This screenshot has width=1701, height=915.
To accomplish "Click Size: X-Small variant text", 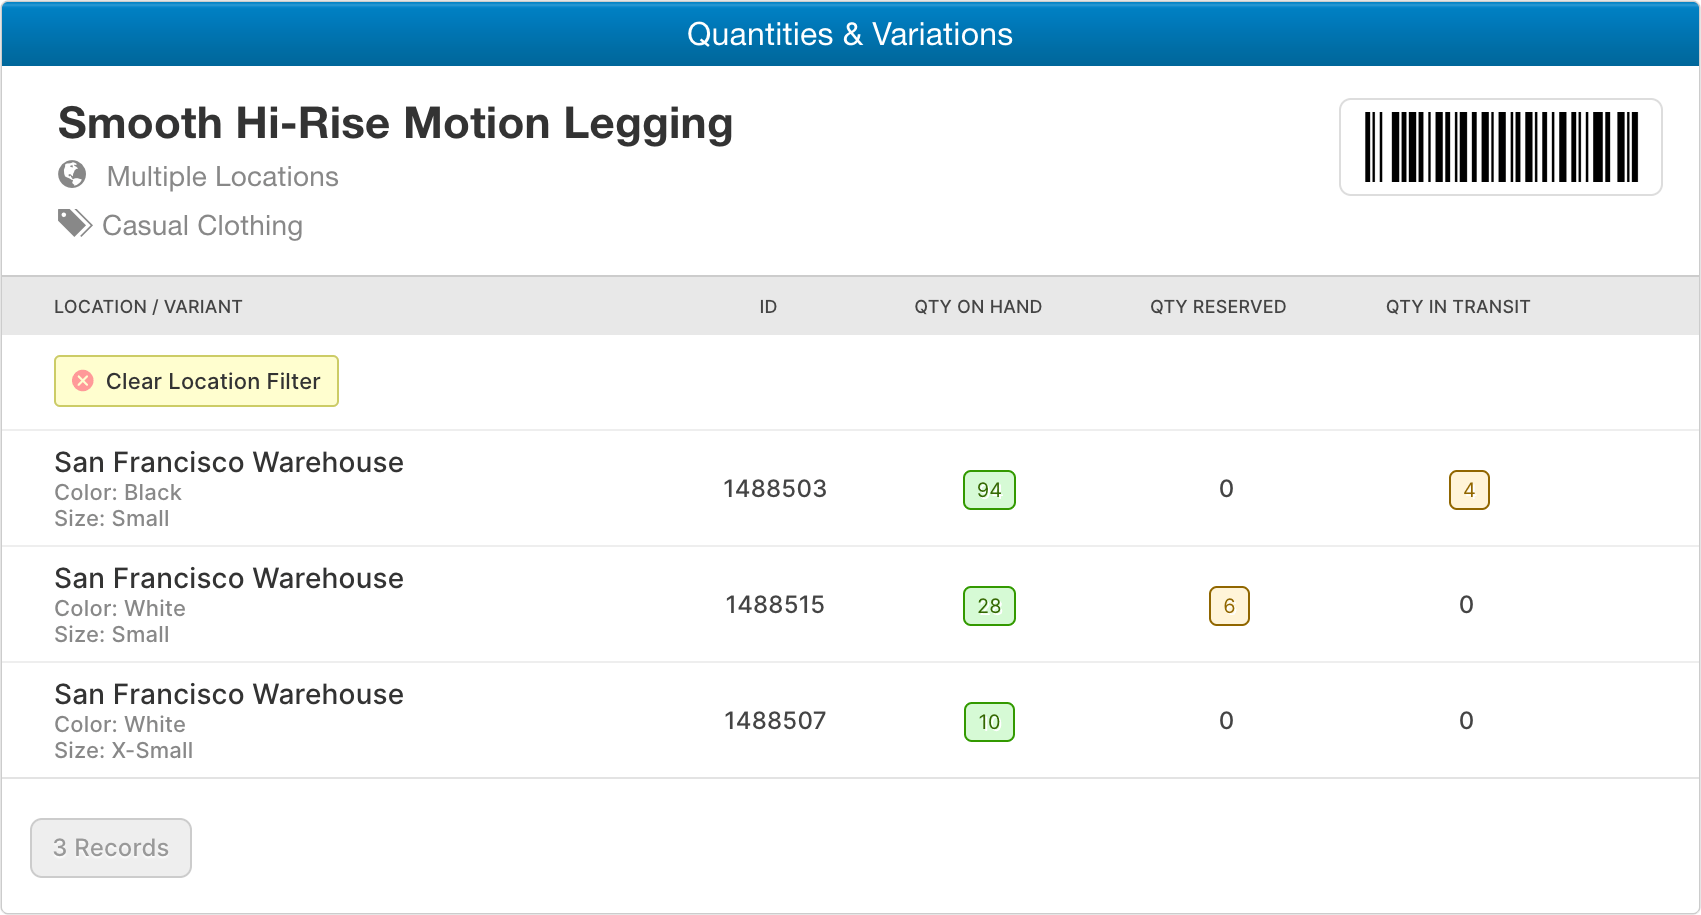I will [x=124, y=751].
